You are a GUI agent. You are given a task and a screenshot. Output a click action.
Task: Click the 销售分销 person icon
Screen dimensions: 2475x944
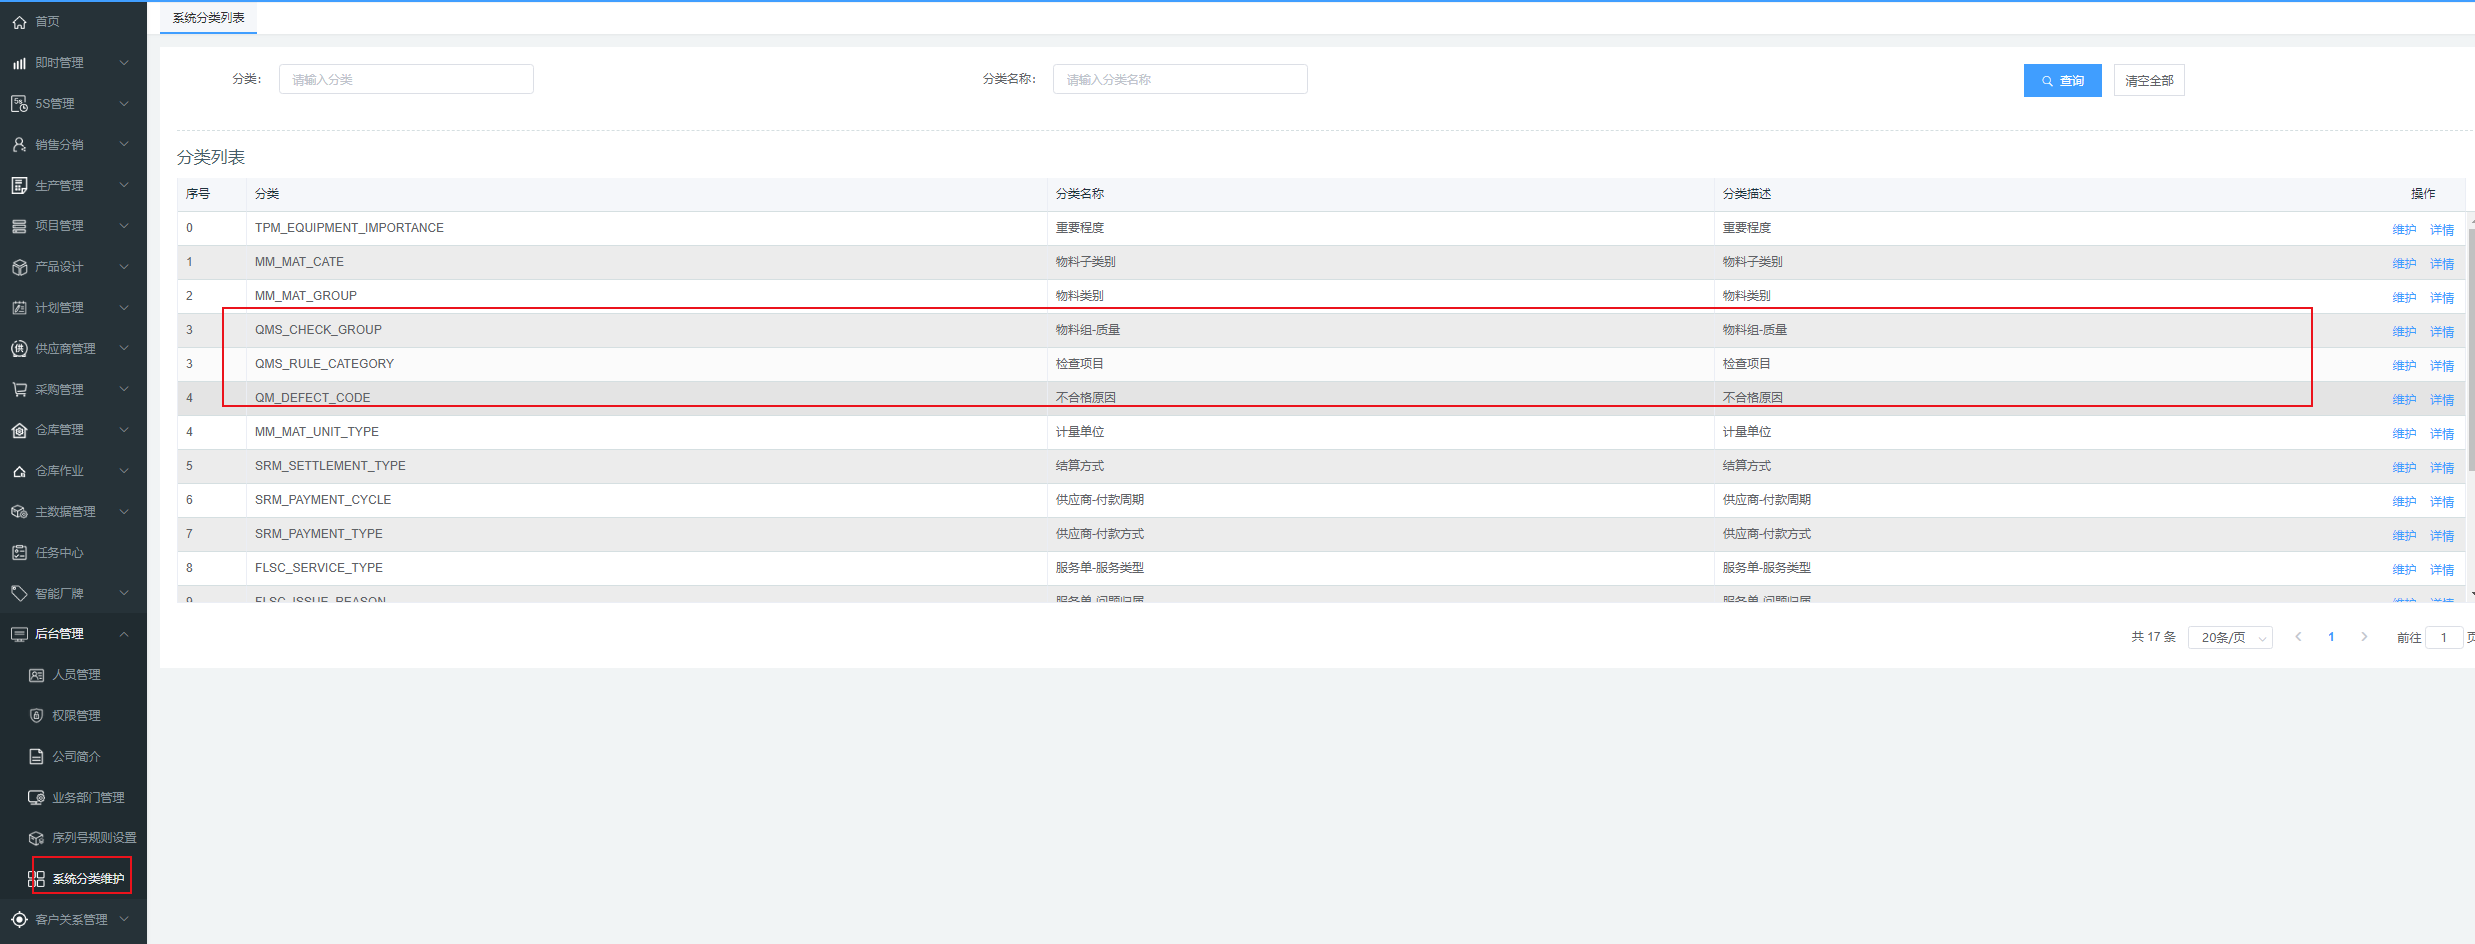[19, 145]
